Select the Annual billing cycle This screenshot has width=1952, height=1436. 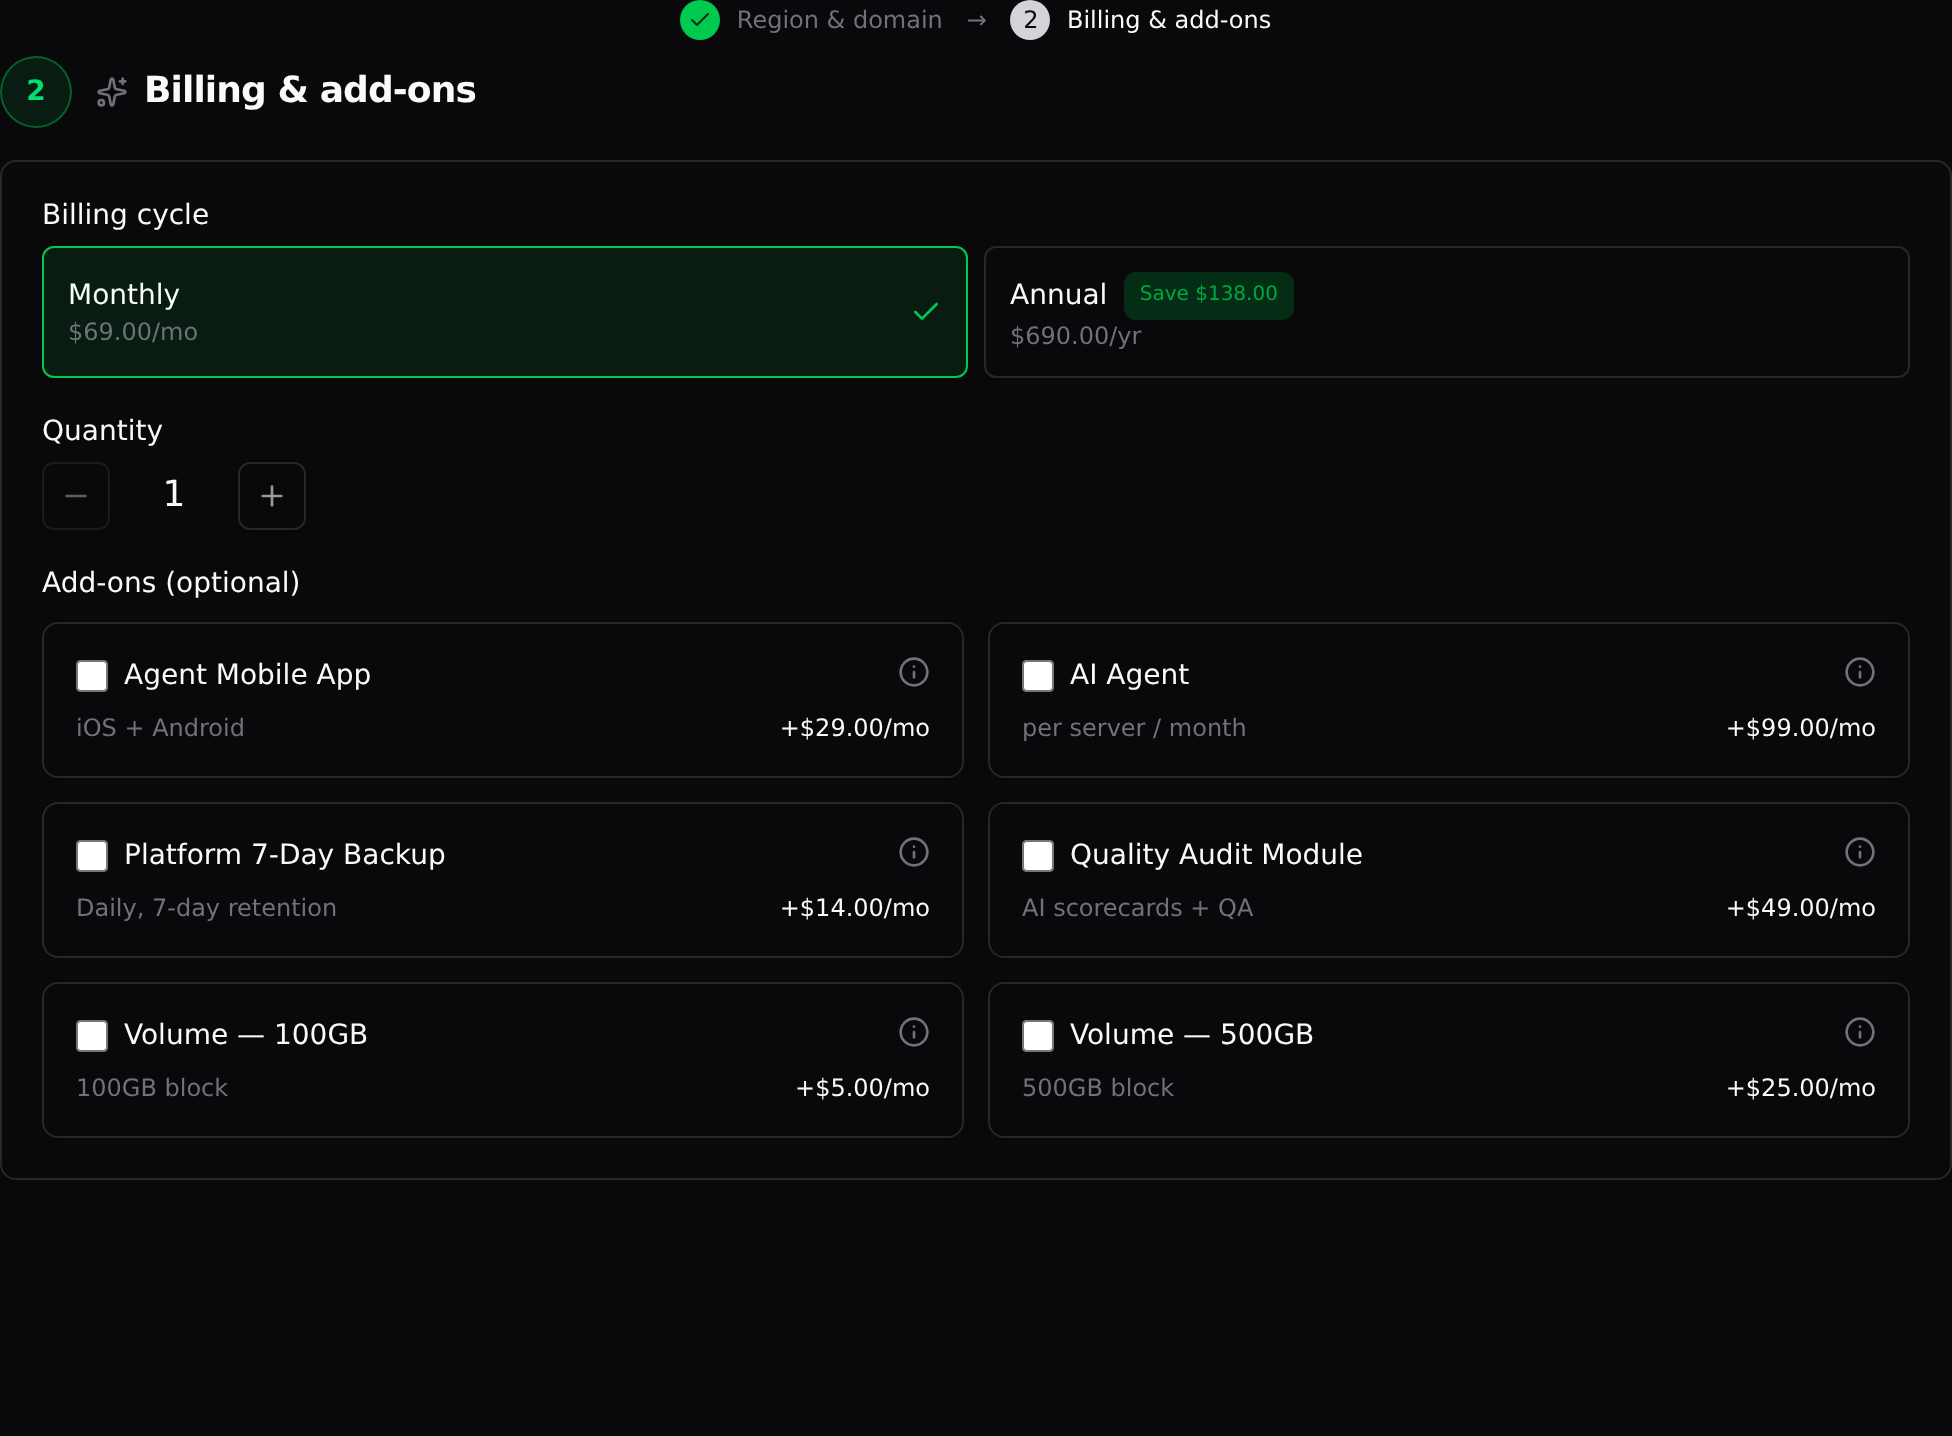click(1447, 312)
